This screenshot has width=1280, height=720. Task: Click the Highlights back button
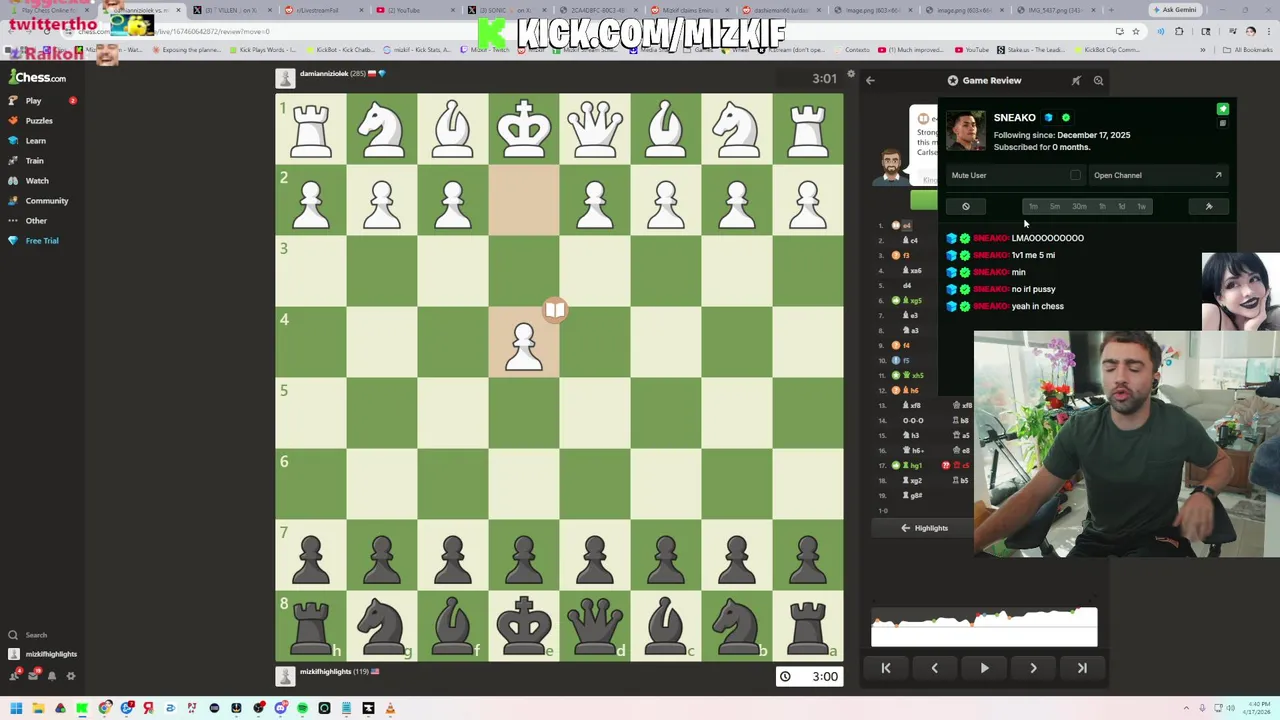pos(925,528)
